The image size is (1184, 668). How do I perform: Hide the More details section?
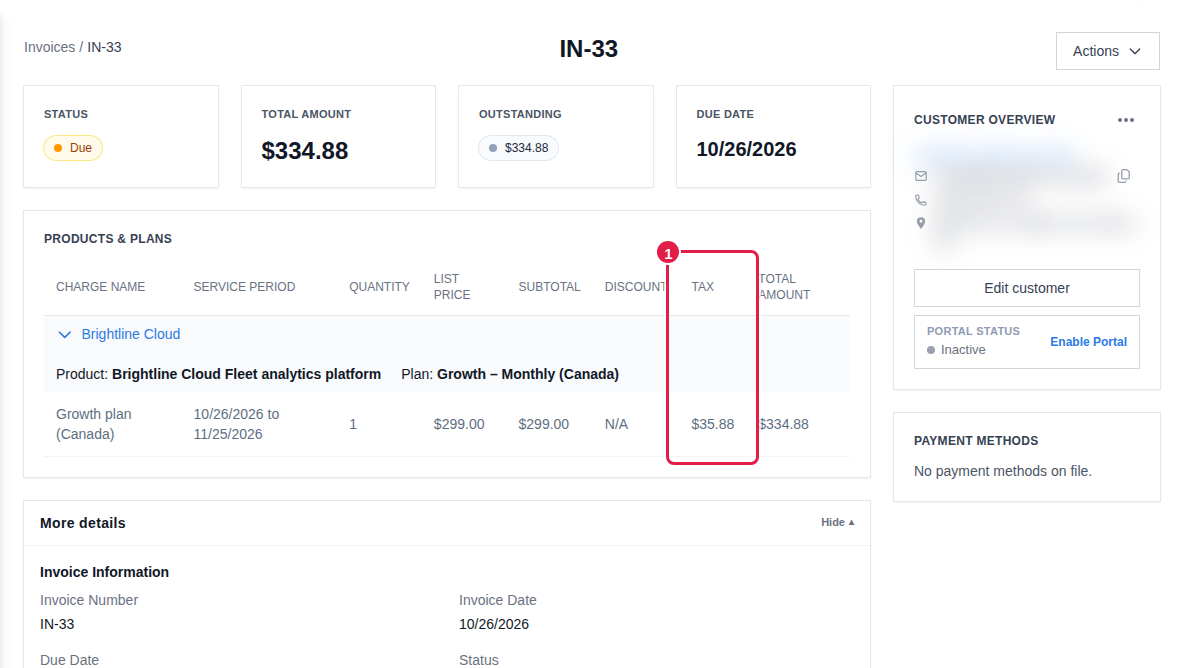[x=837, y=522]
